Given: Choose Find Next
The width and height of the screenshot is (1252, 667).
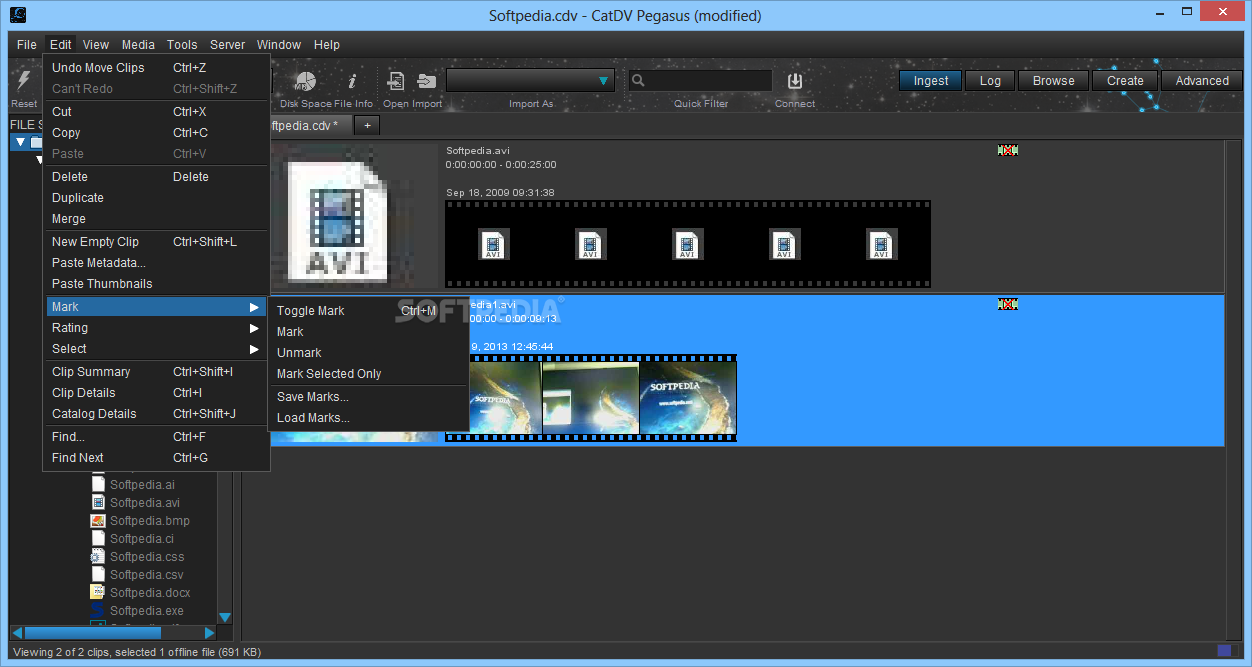Looking at the screenshot, I should pos(157,458).
